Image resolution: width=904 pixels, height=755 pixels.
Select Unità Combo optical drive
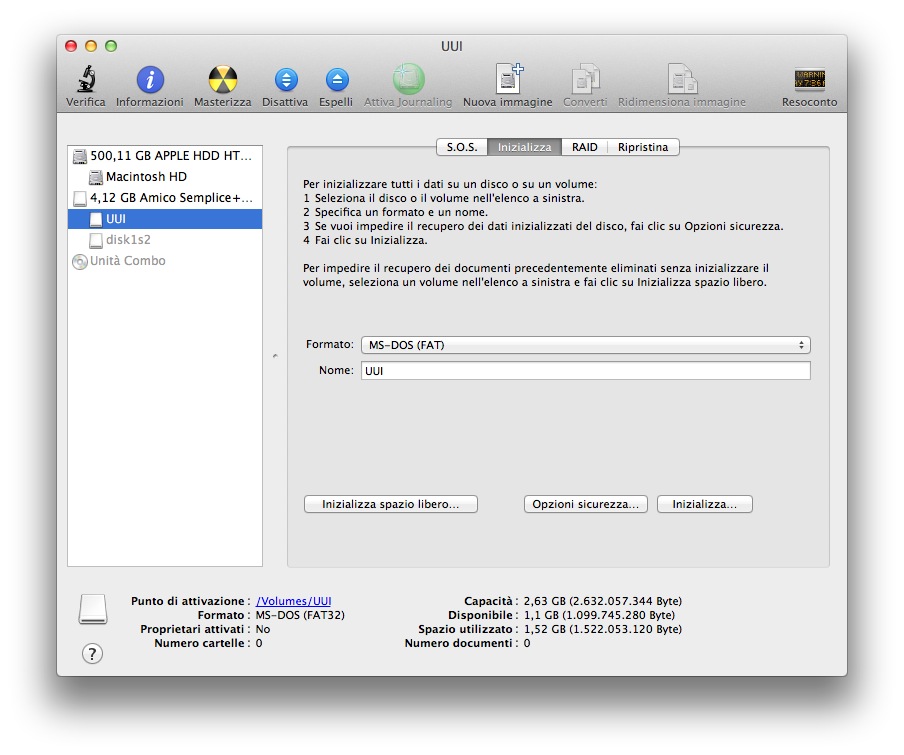pos(165,261)
